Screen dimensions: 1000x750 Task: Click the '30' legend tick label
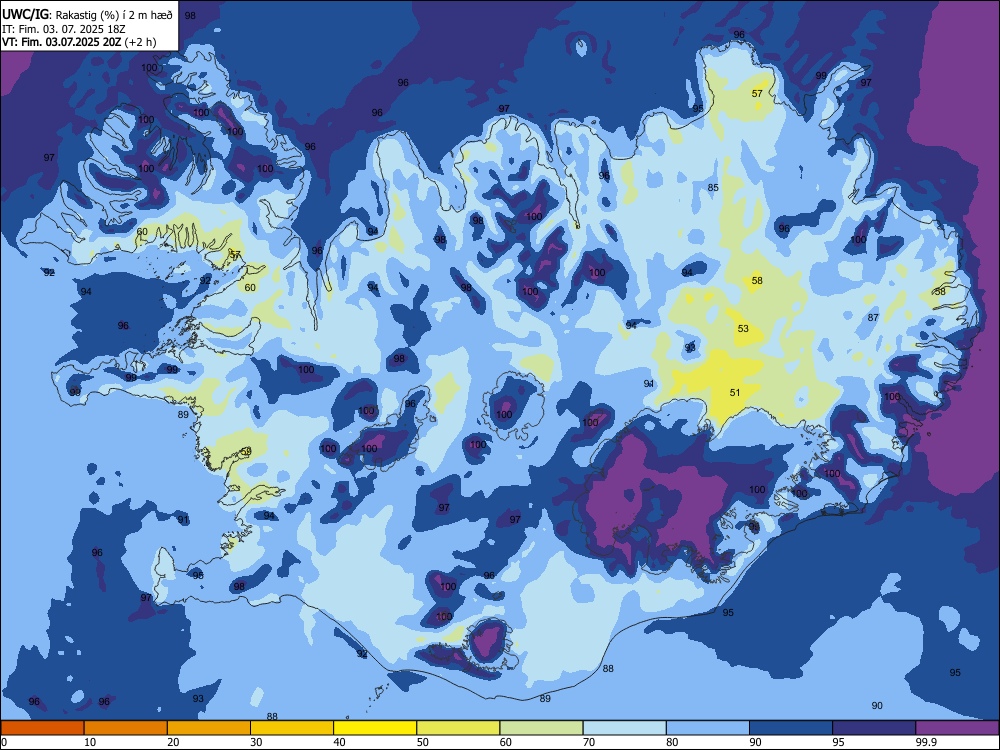(256, 742)
